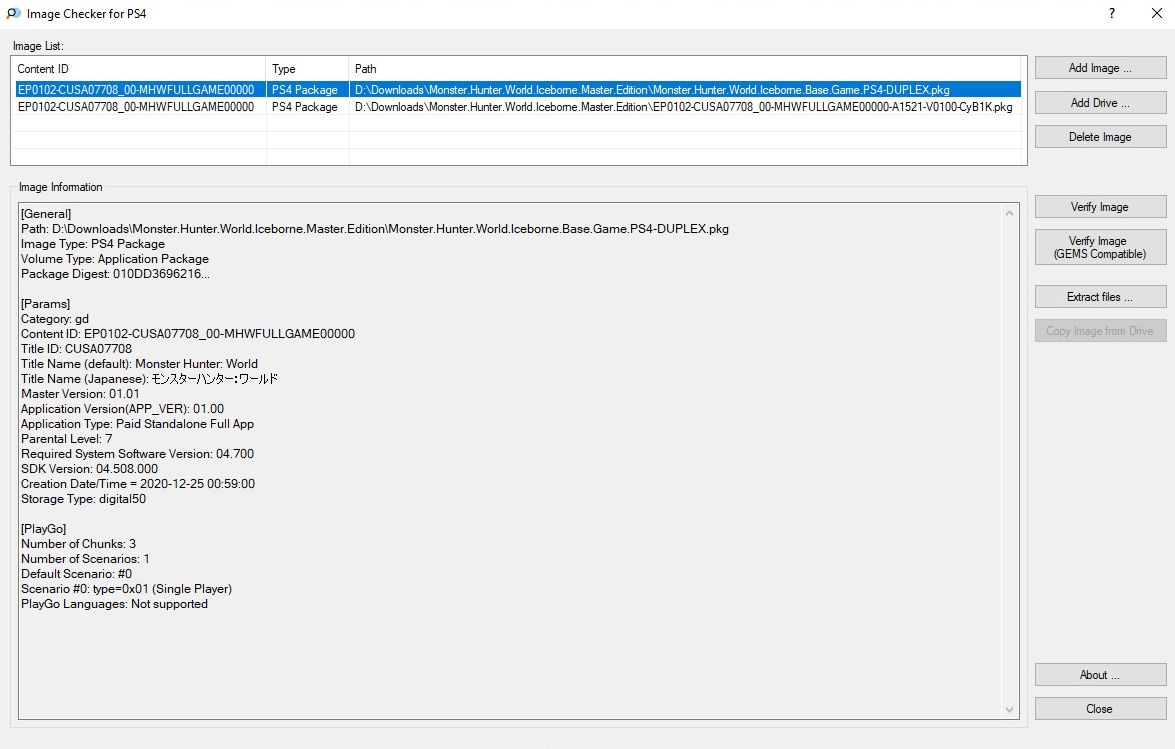1175x749 pixels.
Task: Click Category: gd line
Action: 55,319
